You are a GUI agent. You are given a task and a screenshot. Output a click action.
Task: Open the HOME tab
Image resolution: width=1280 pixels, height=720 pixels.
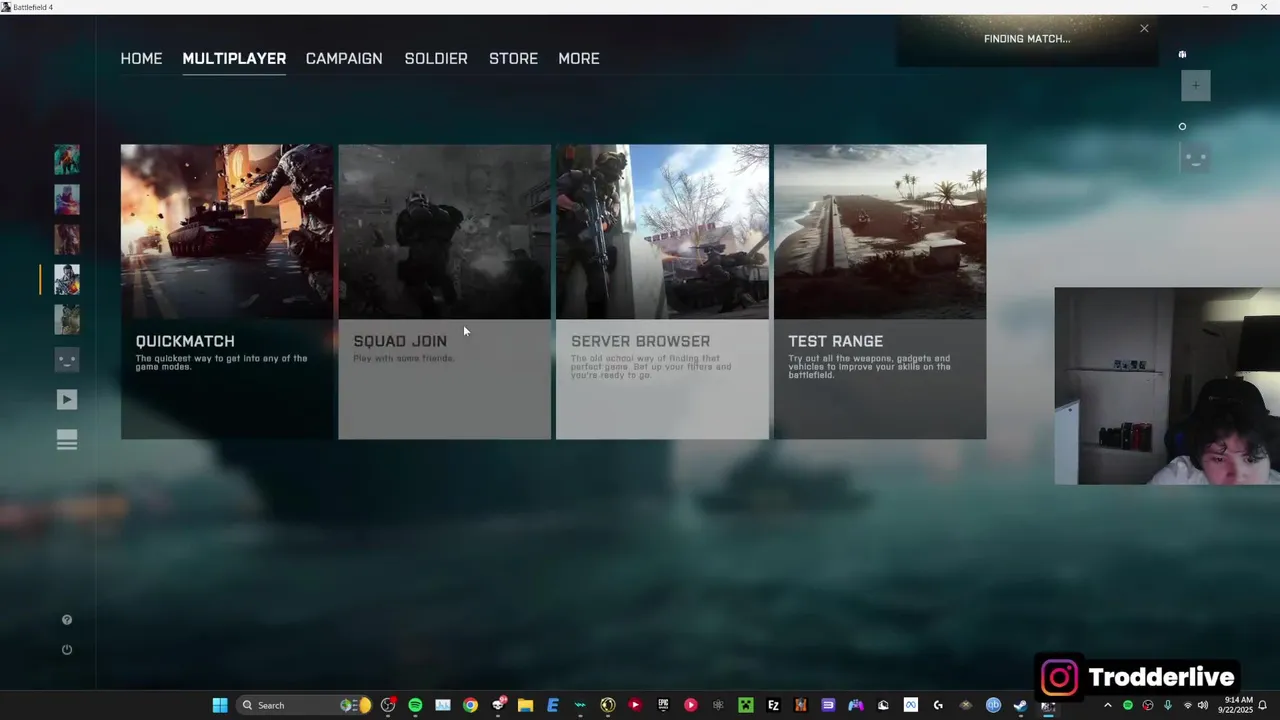click(x=141, y=59)
